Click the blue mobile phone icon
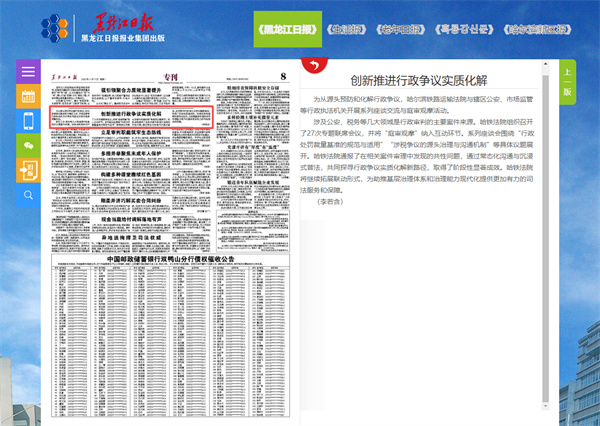The image size is (600, 426). [28, 121]
